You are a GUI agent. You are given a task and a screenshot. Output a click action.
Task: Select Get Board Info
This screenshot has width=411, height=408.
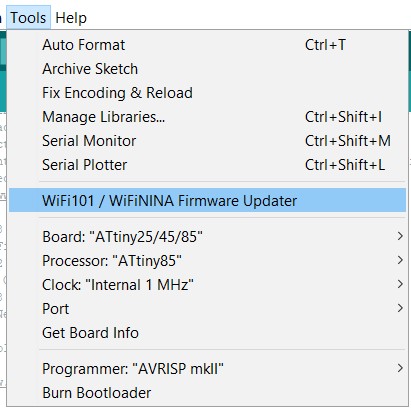click(207, 333)
